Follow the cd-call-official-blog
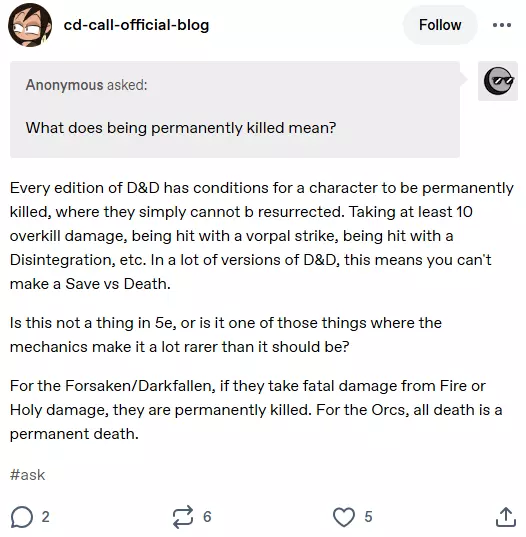The image size is (526, 537). pos(440,25)
